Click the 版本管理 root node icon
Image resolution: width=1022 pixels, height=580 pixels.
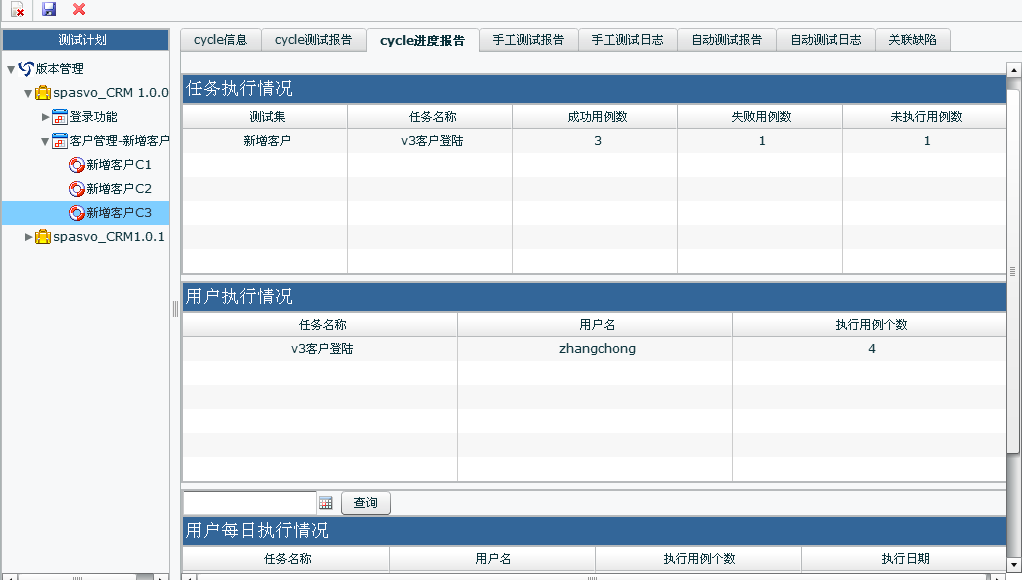click(26, 69)
